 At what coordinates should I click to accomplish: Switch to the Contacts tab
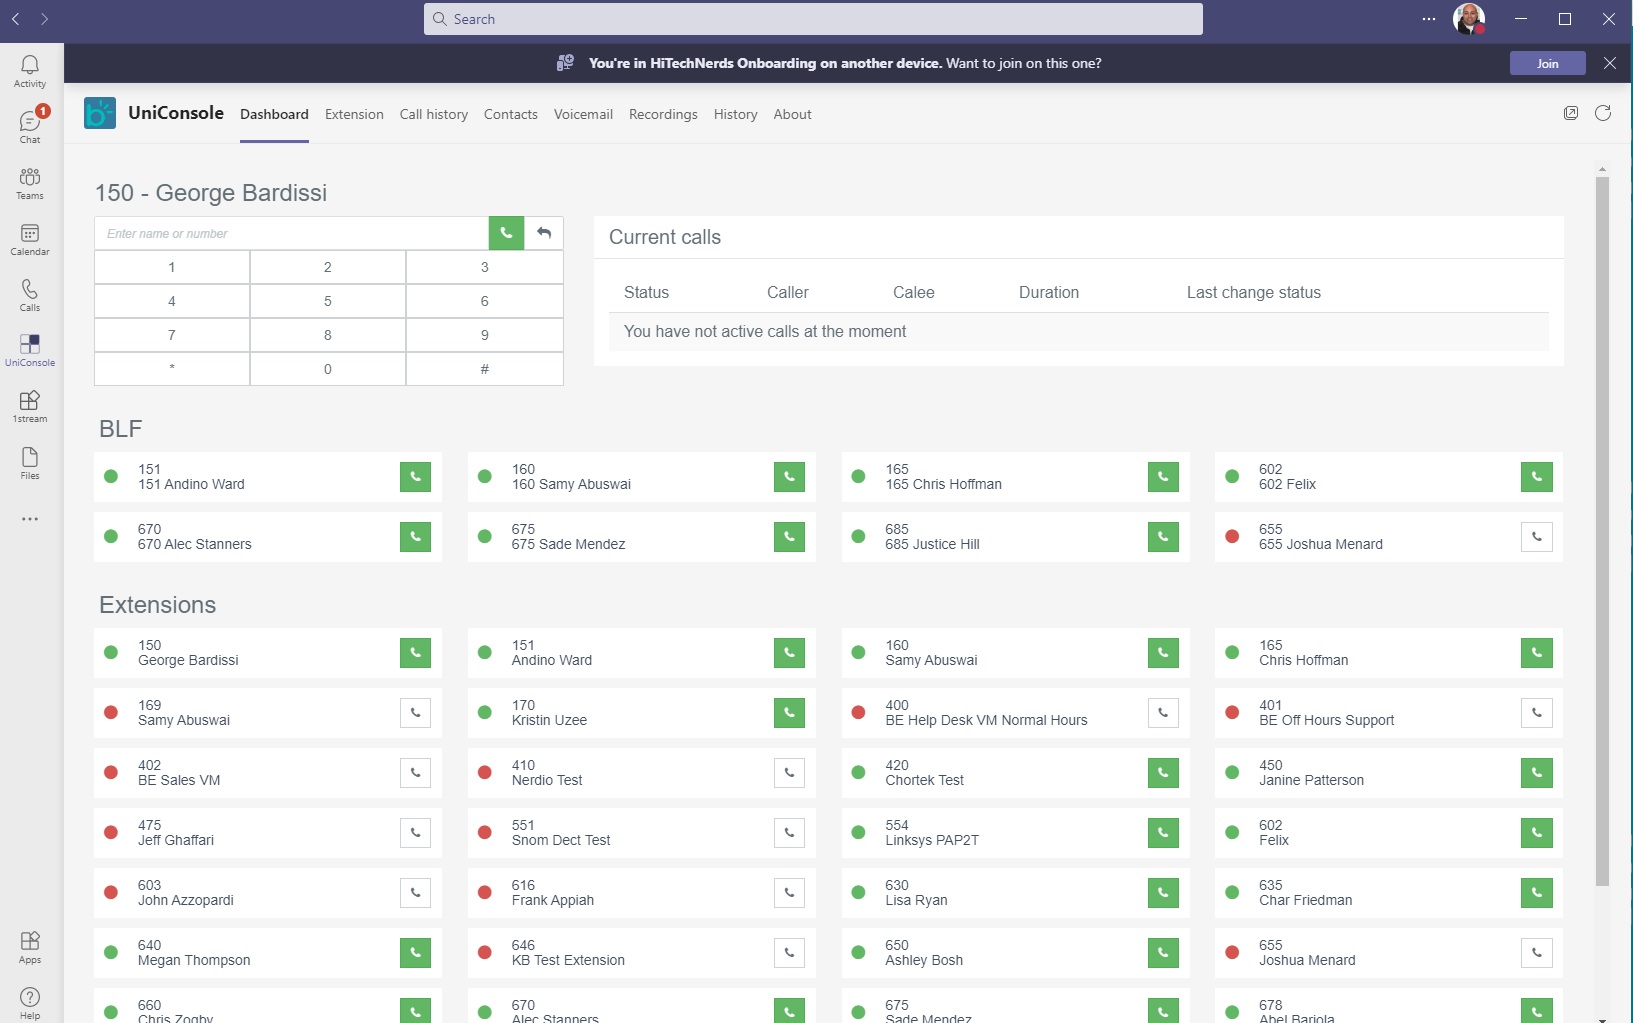pyautogui.click(x=511, y=114)
